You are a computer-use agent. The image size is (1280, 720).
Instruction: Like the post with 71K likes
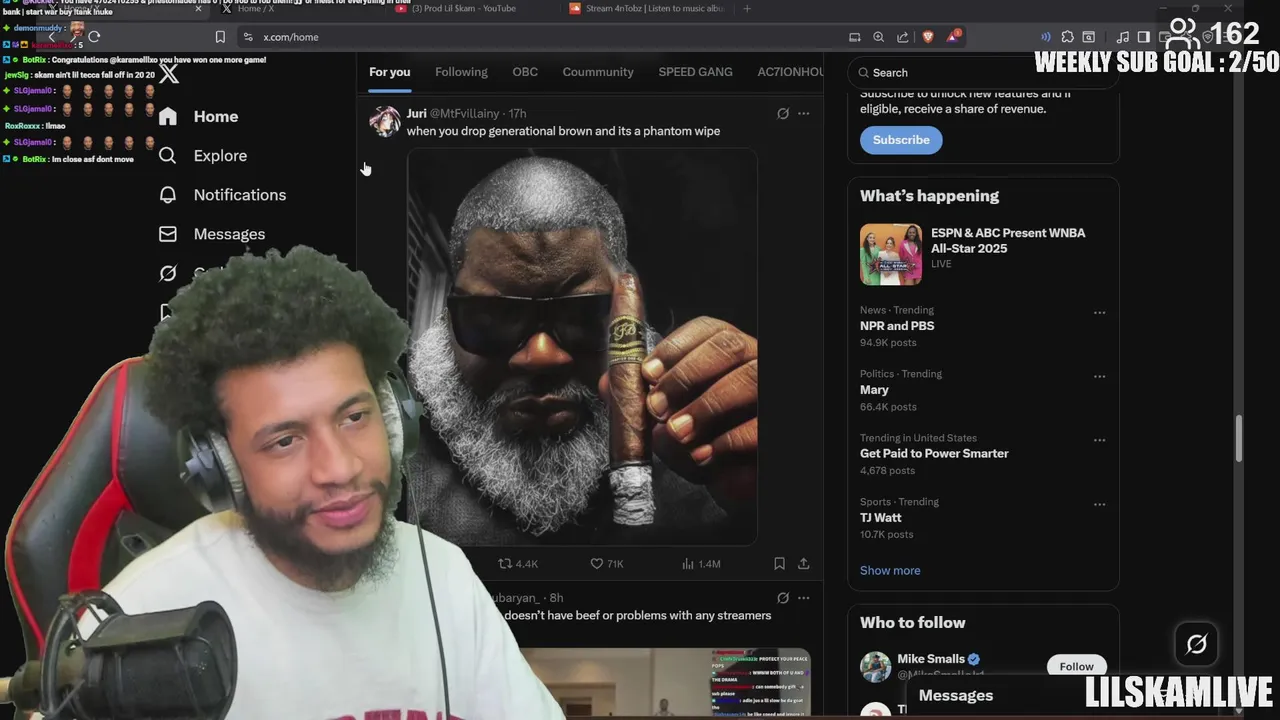pos(607,564)
